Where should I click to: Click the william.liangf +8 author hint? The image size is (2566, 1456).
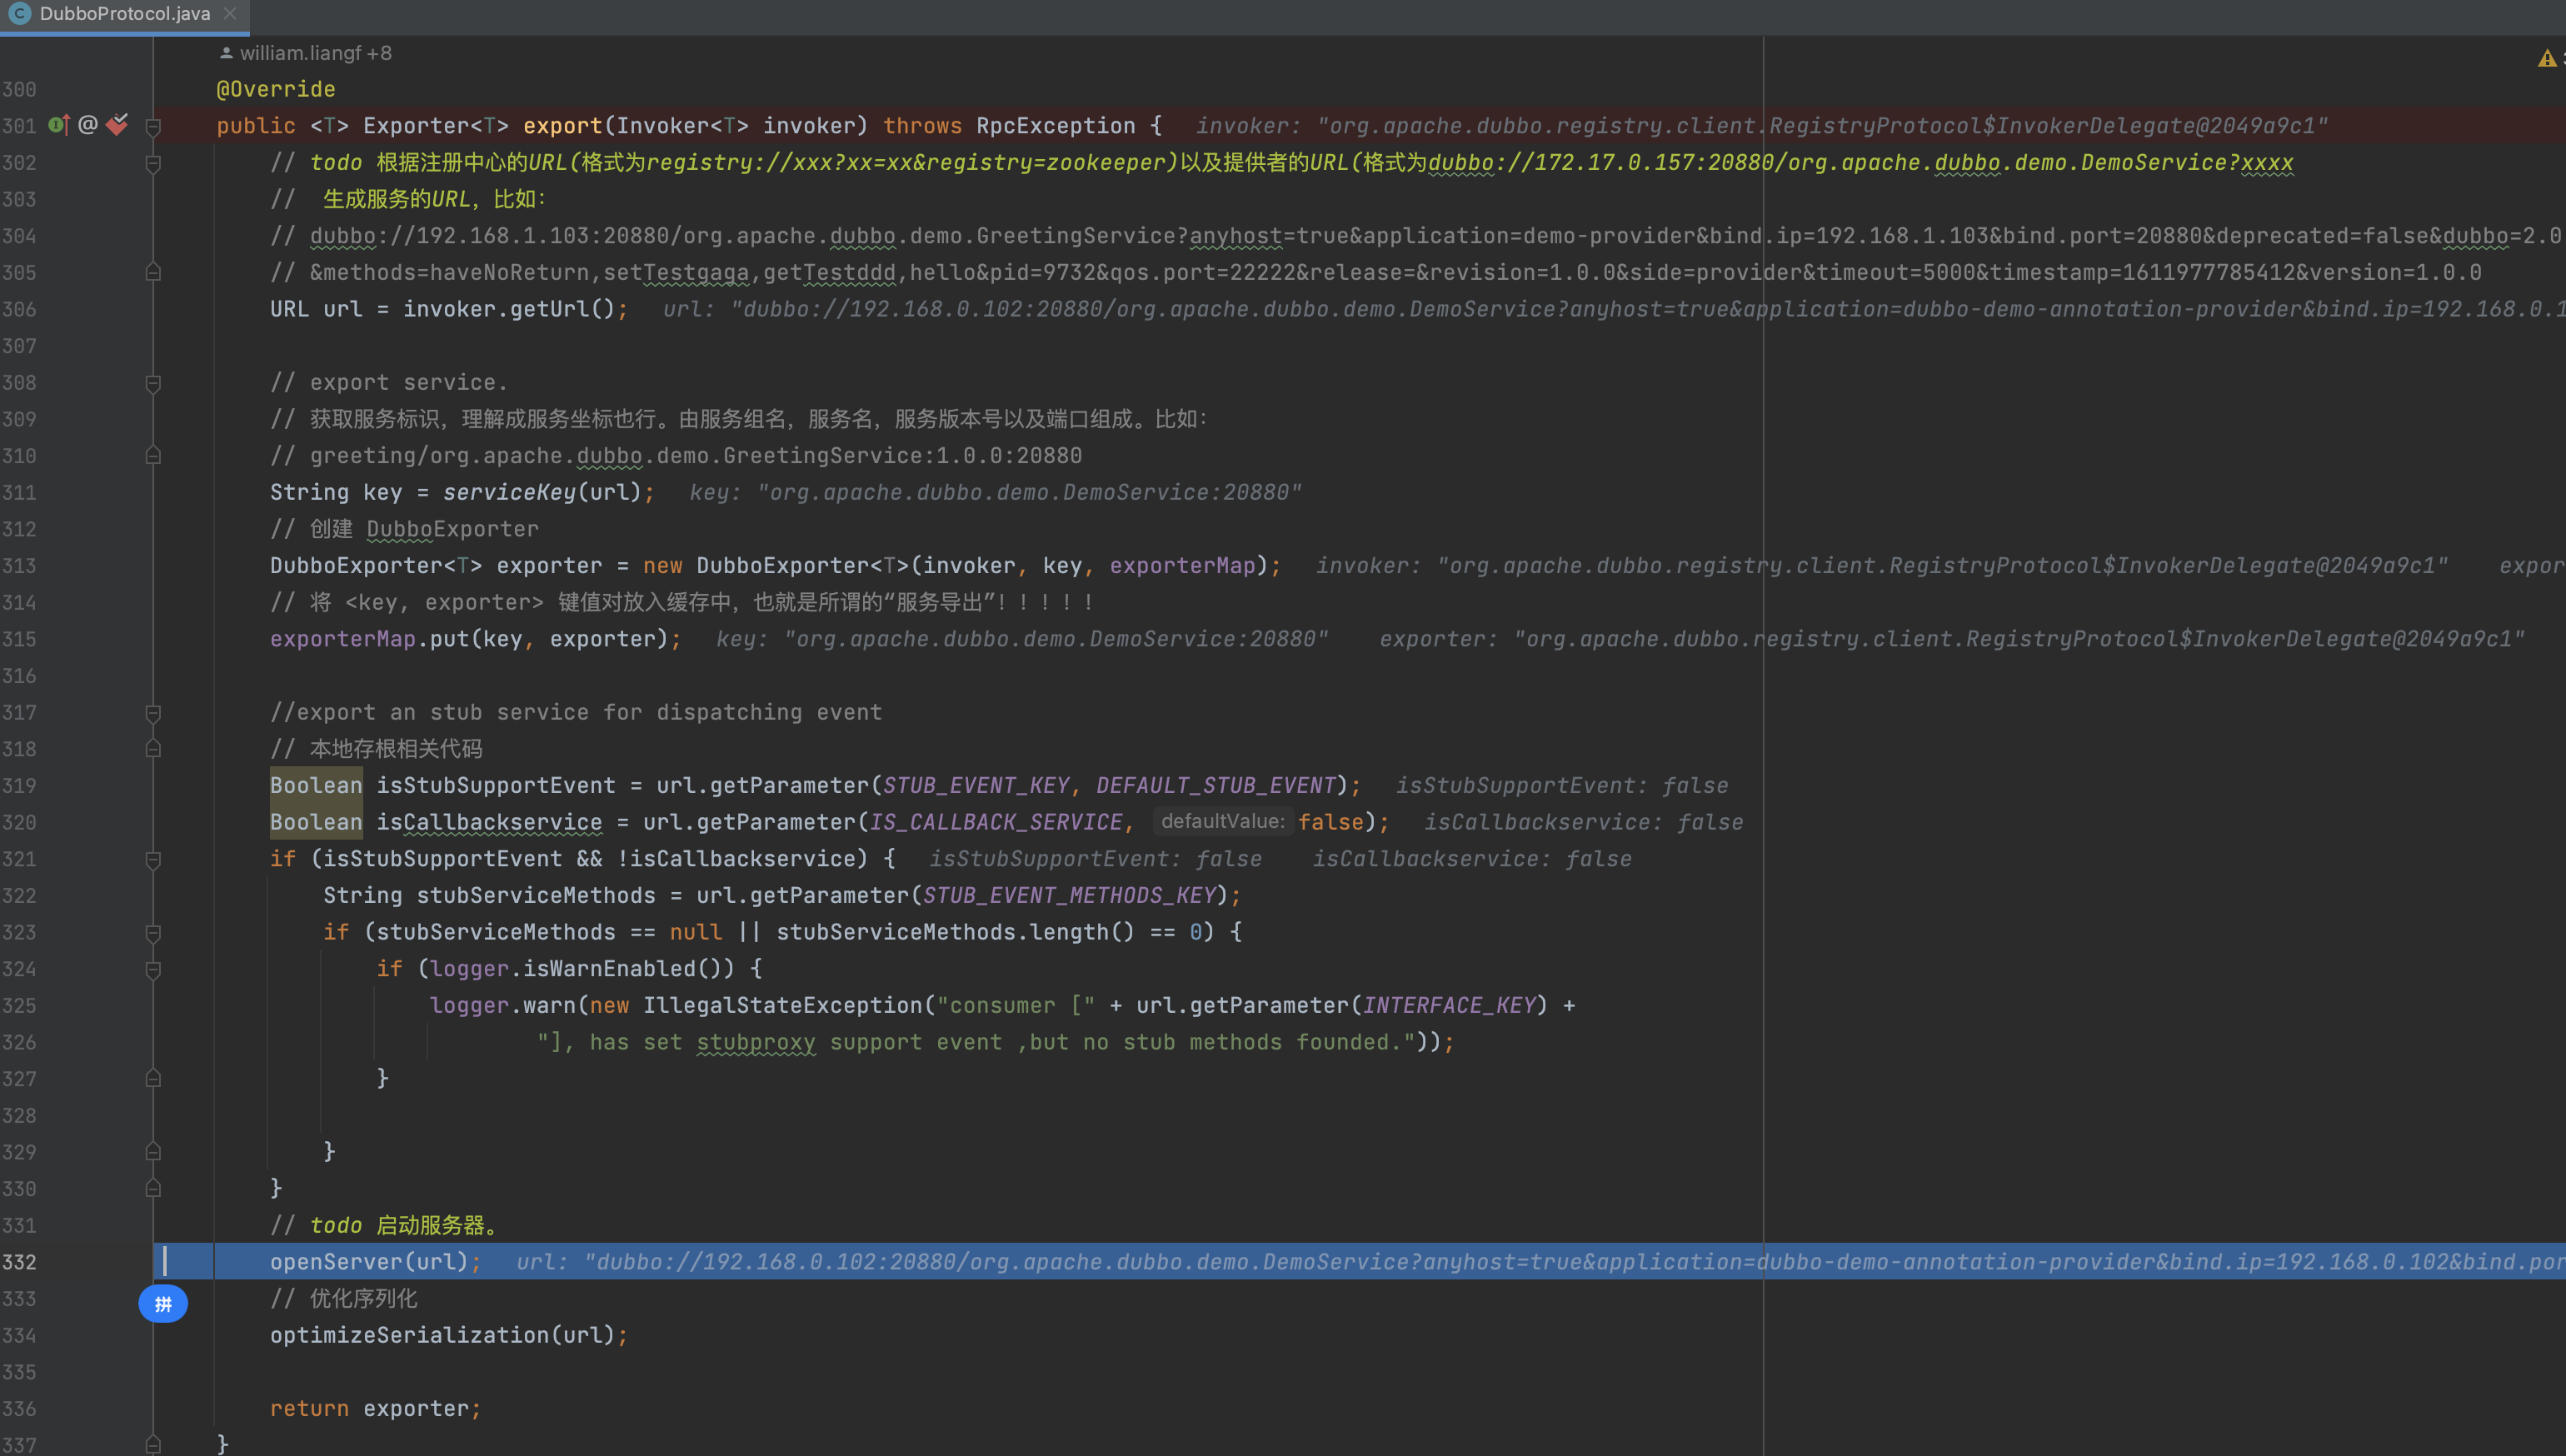[x=315, y=53]
